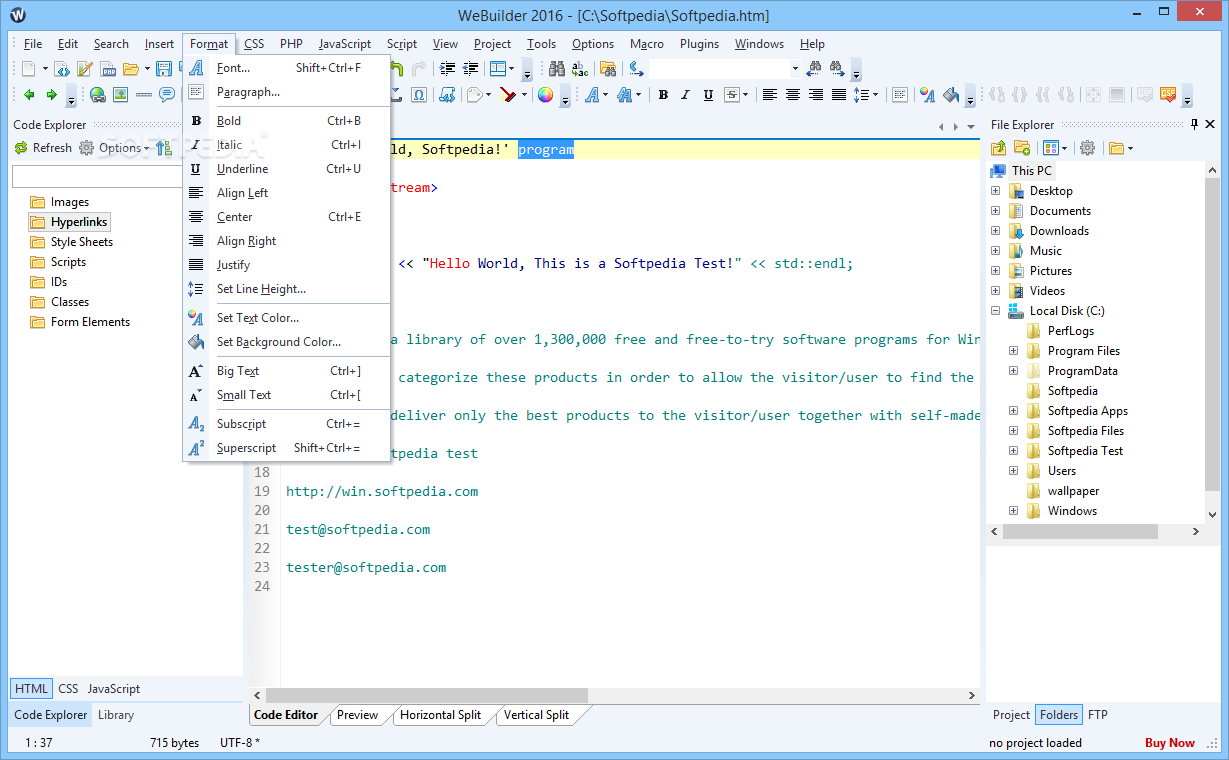
Task: Click the Open folder toolbar icon
Action: tap(131, 69)
